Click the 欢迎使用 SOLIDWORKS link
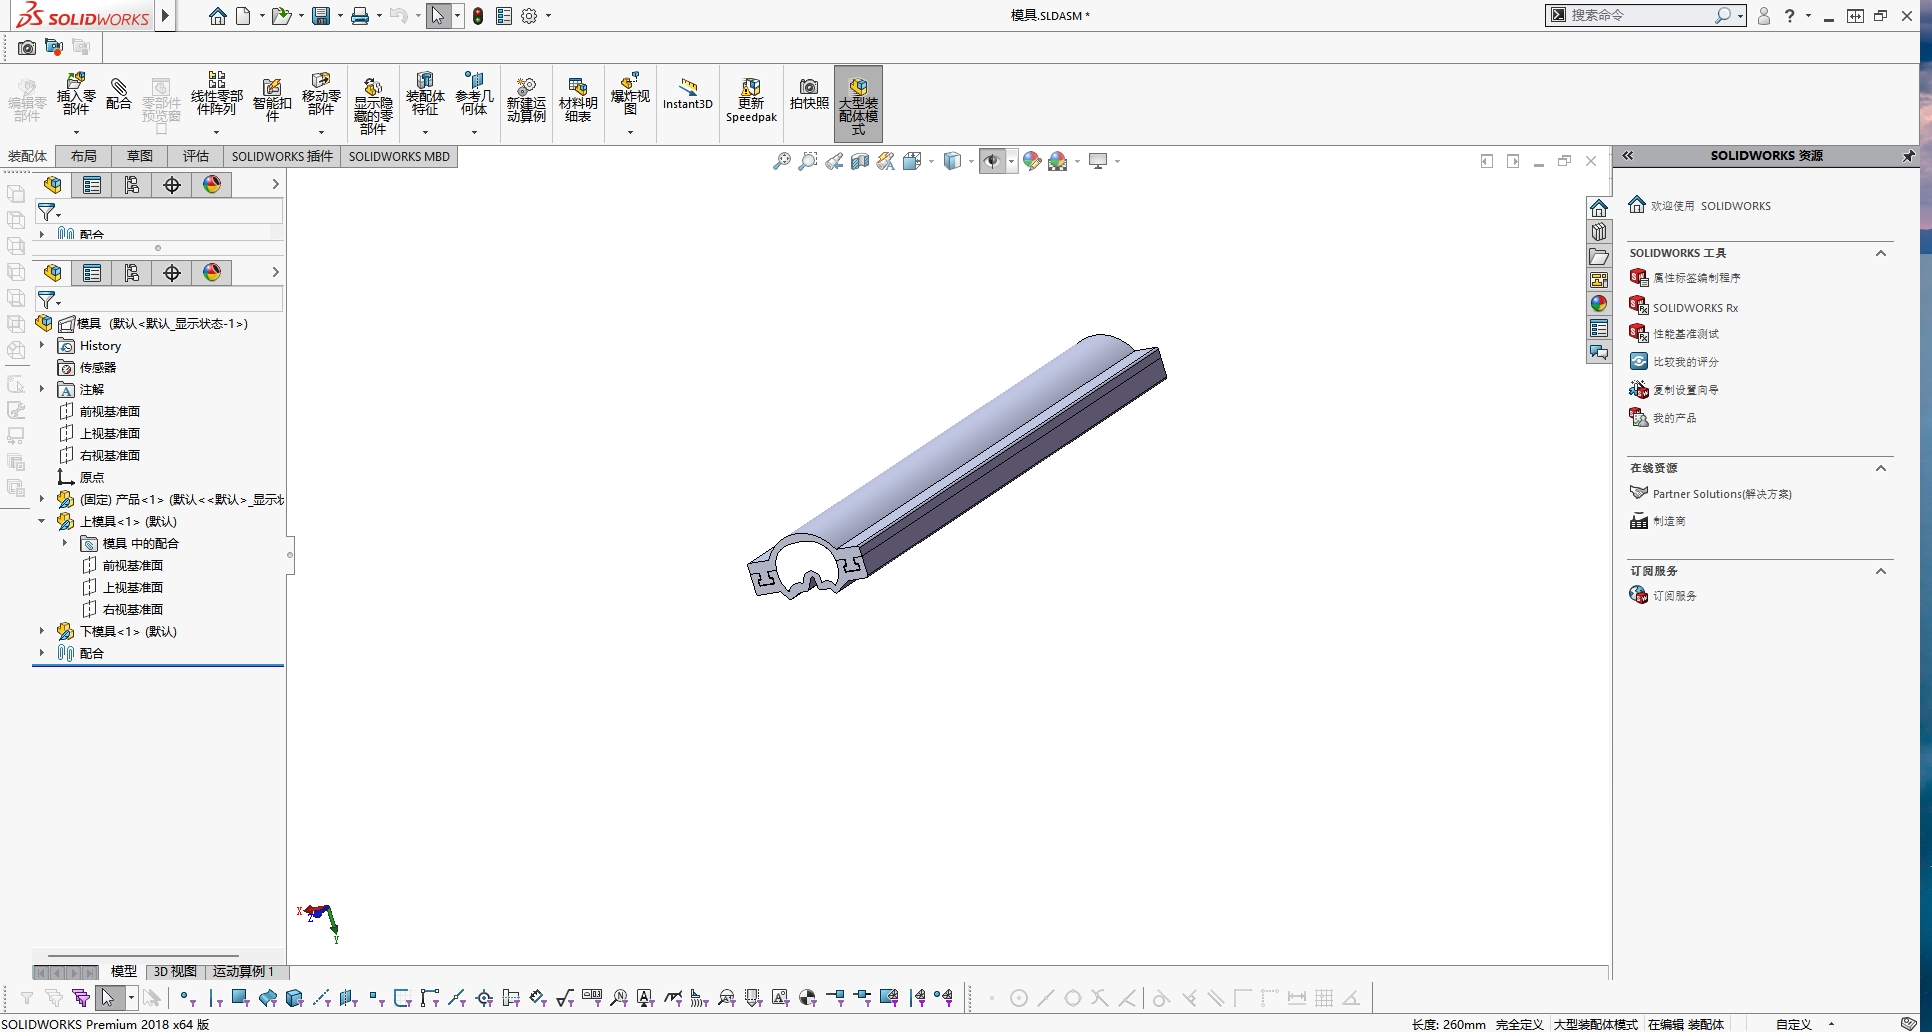Screen dimensions: 1932x1032 point(1711,206)
